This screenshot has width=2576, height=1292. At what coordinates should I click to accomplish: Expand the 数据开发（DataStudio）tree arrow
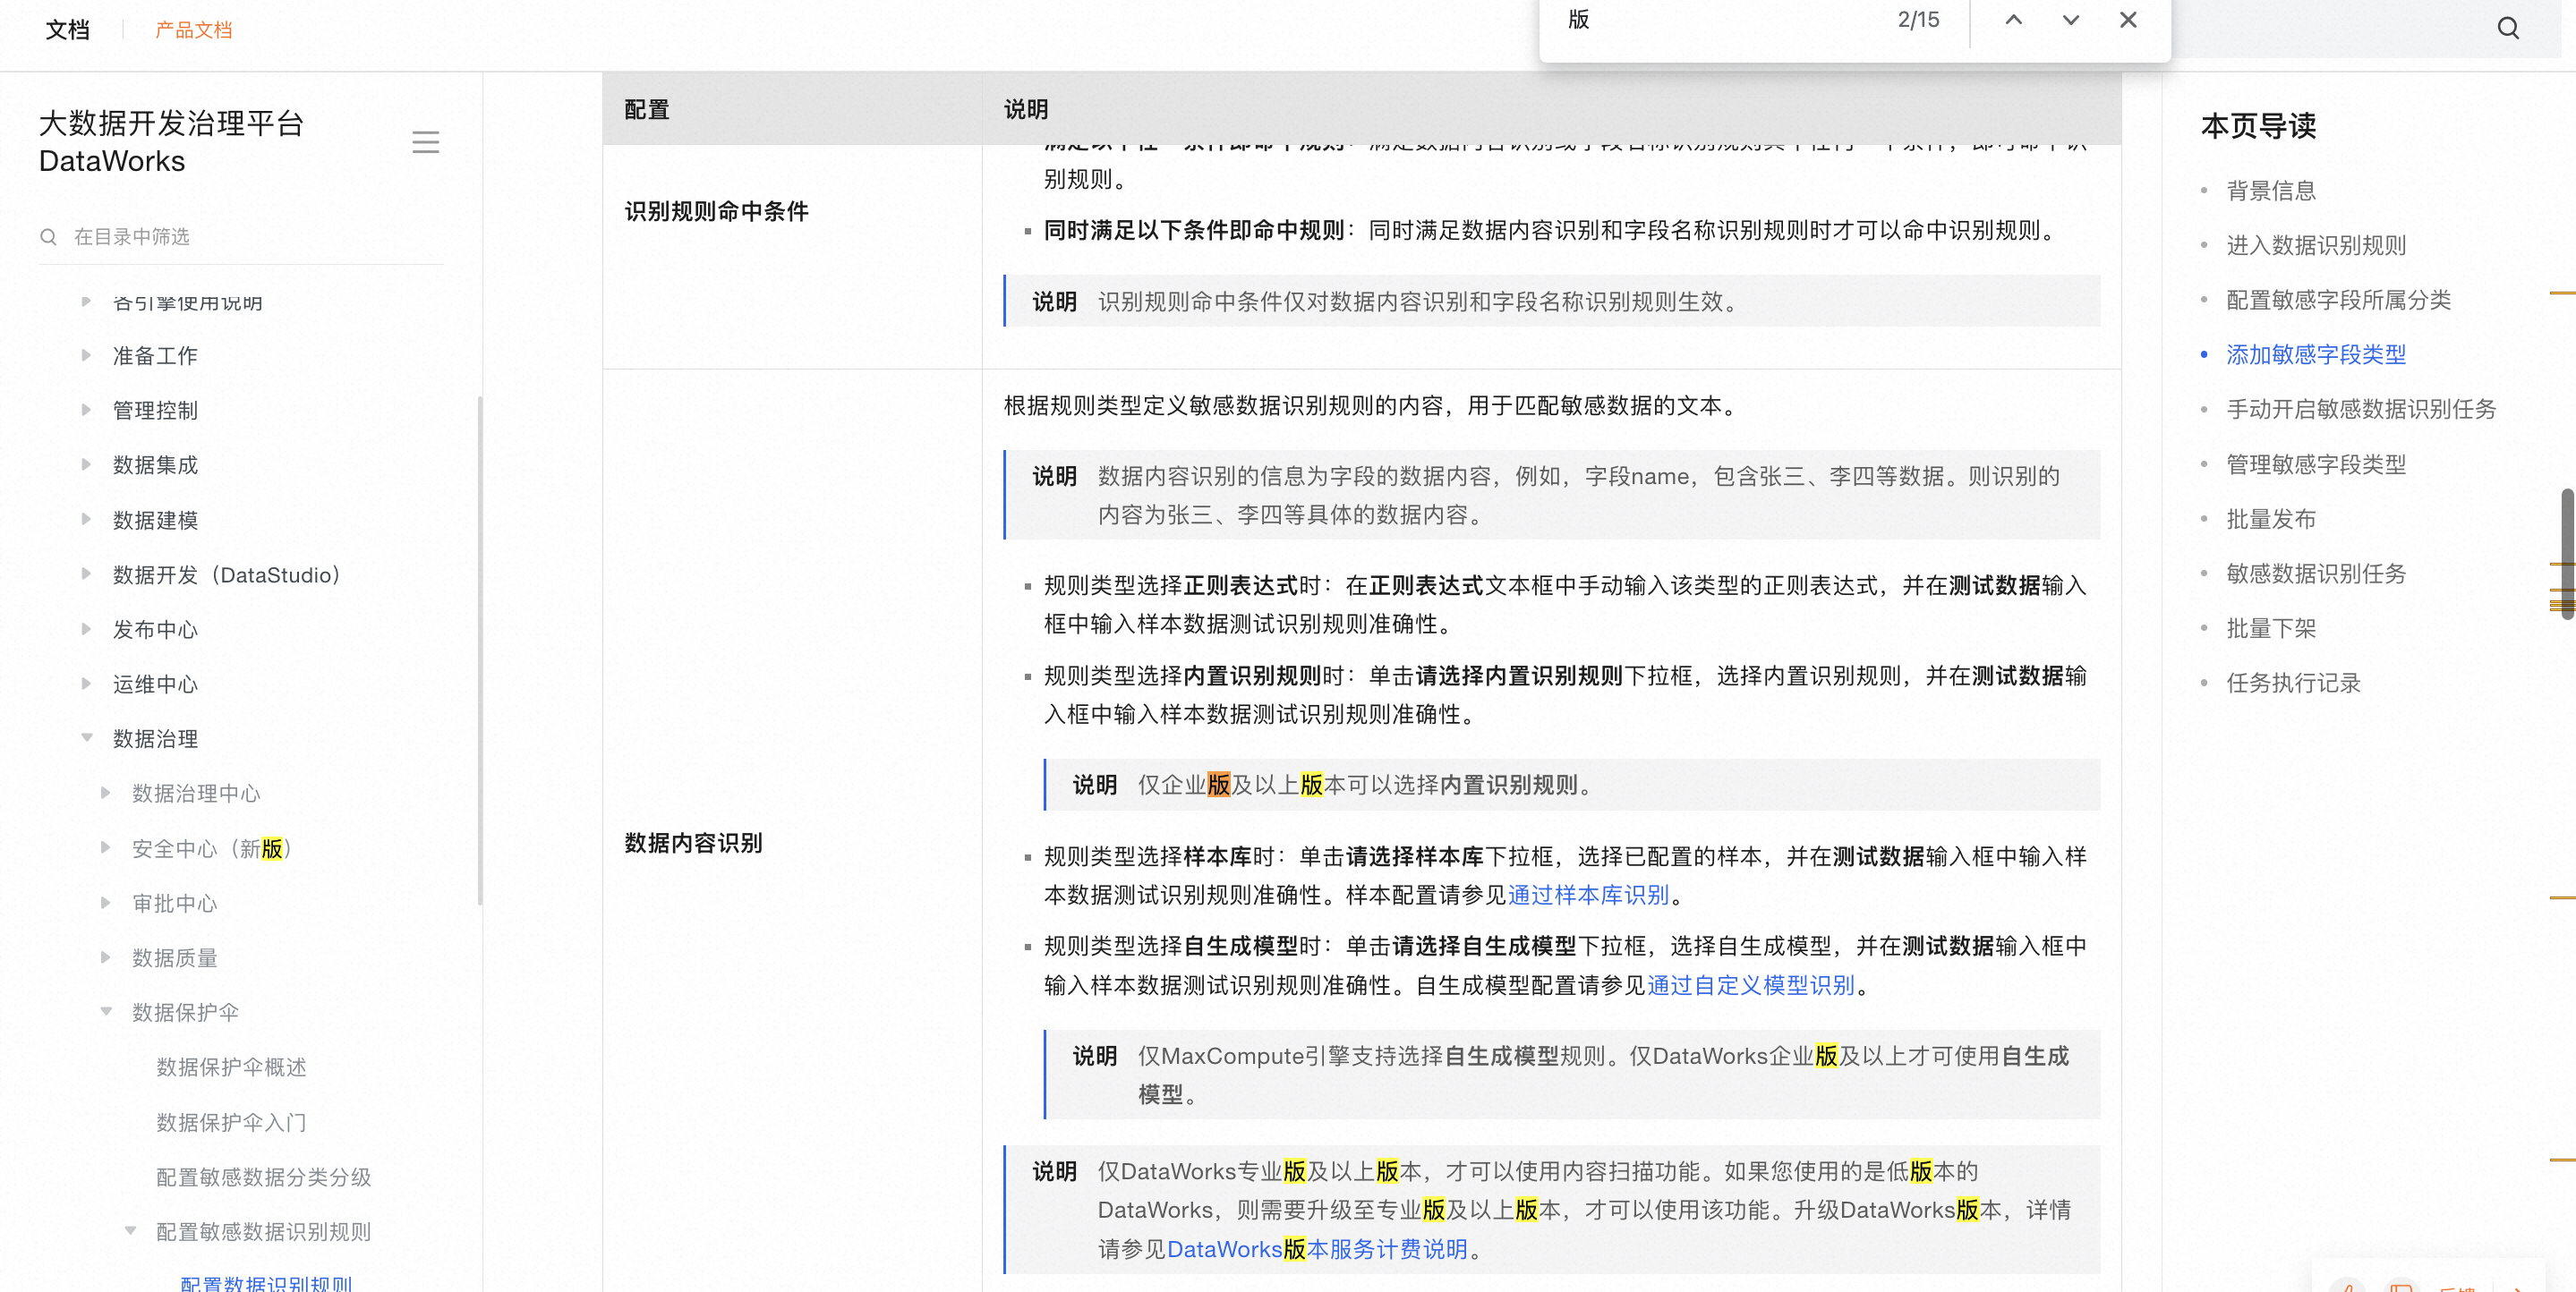(86, 574)
